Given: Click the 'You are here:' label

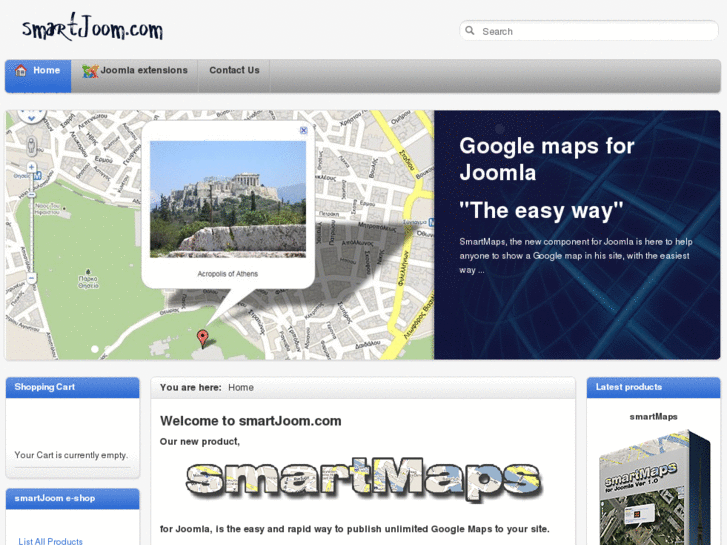Looking at the screenshot, I should point(191,387).
